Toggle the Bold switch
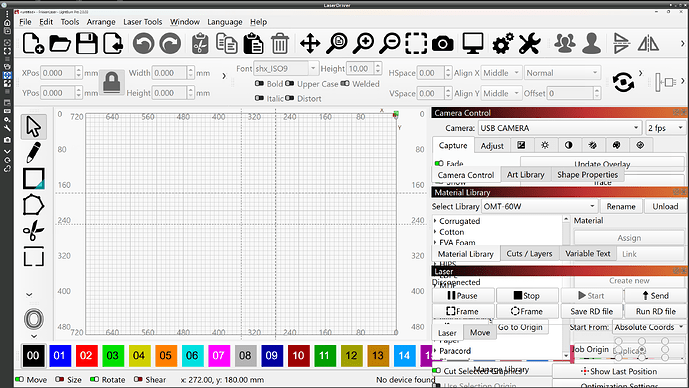The width and height of the screenshot is (689, 388). point(259,83)
